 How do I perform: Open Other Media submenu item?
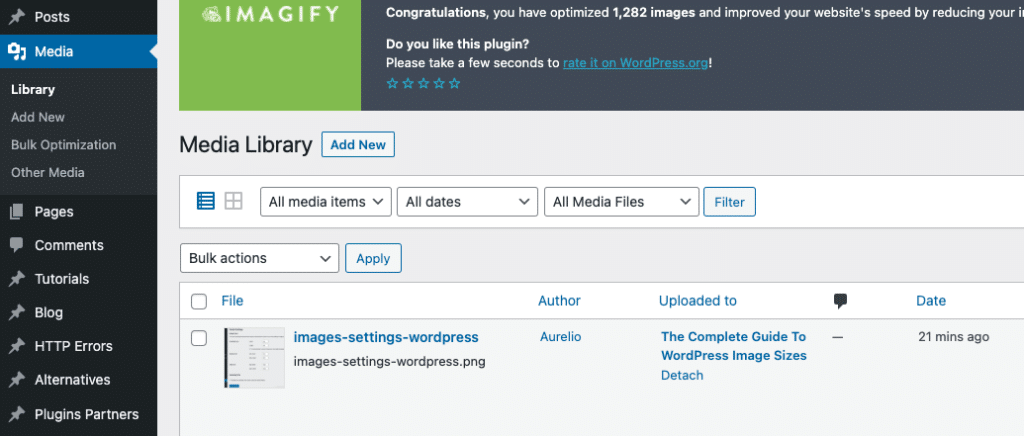(48, 173)
